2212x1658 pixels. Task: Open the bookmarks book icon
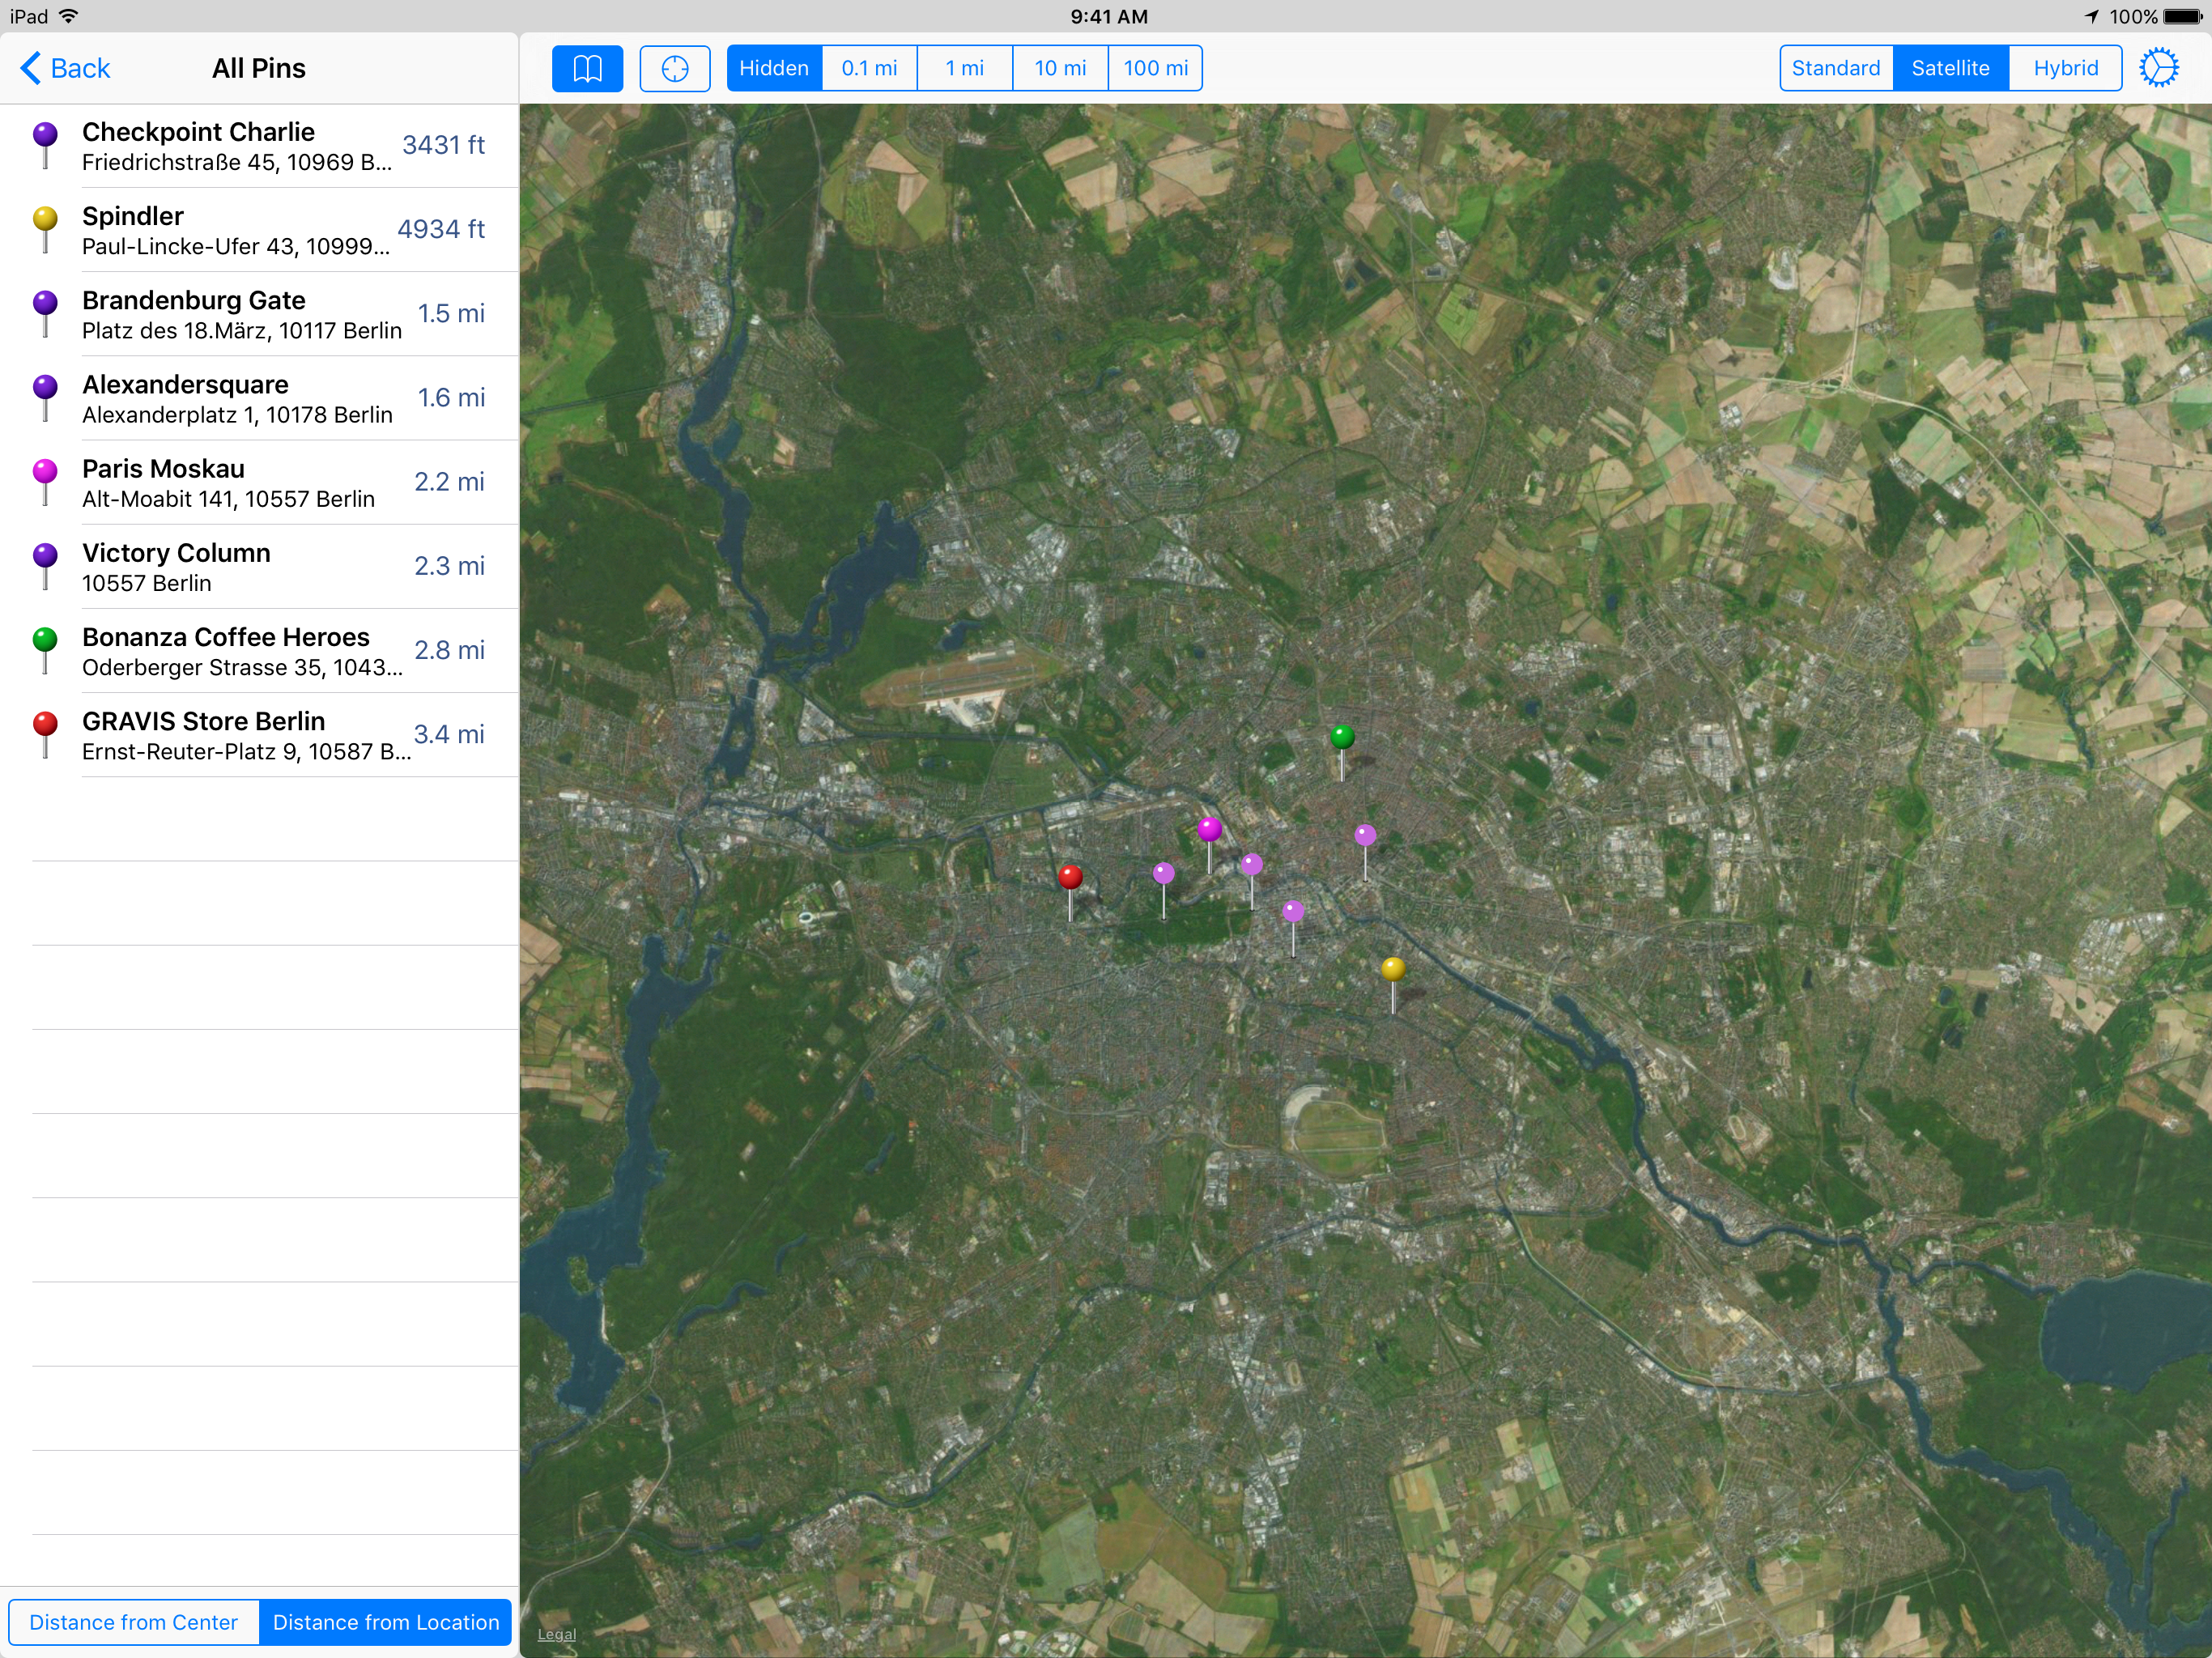[x=587, y=68]
